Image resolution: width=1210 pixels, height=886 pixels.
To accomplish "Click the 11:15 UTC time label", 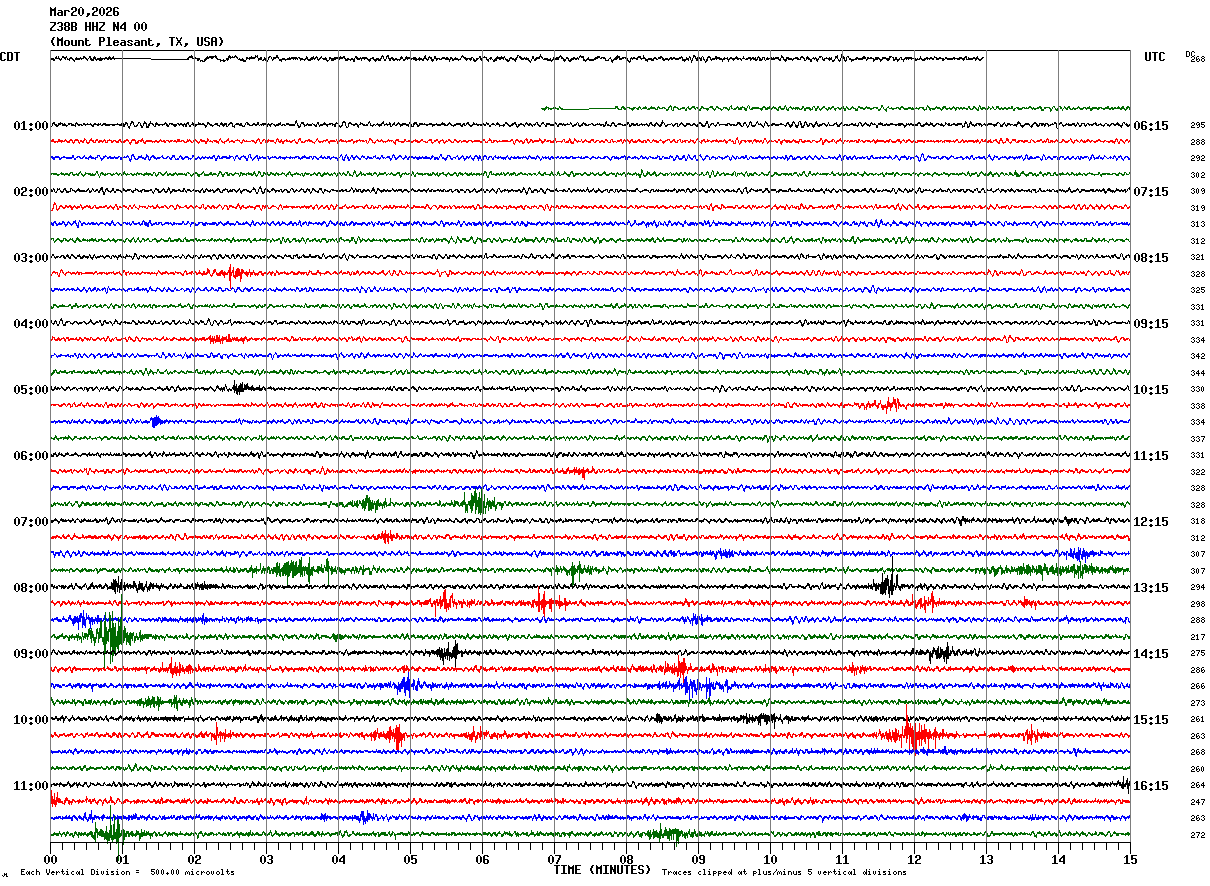I will [1151, 456].
